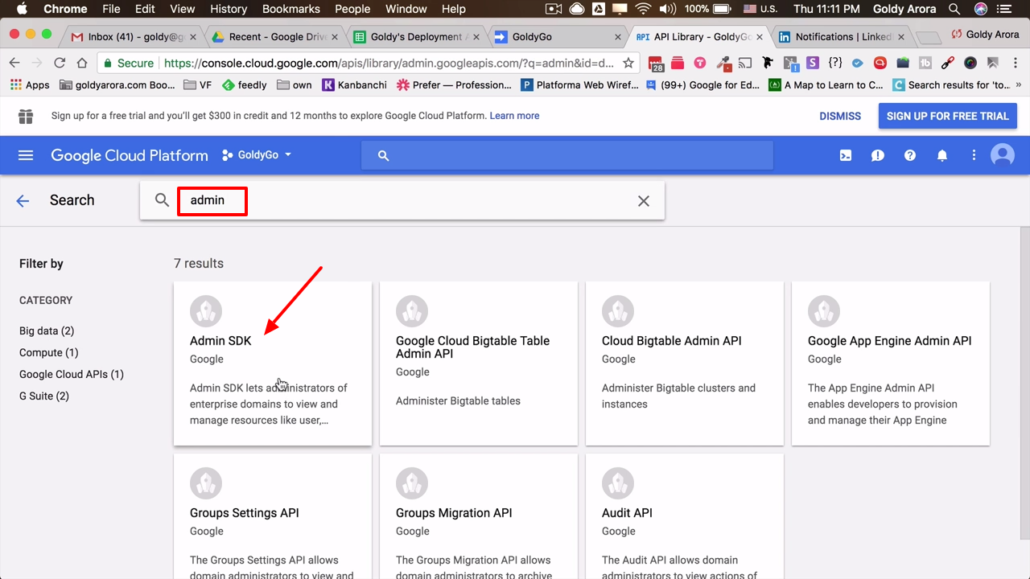Switch to the GoldyGo tab
The height and width of the screenshot is (579, 1030).
[557, 37]
